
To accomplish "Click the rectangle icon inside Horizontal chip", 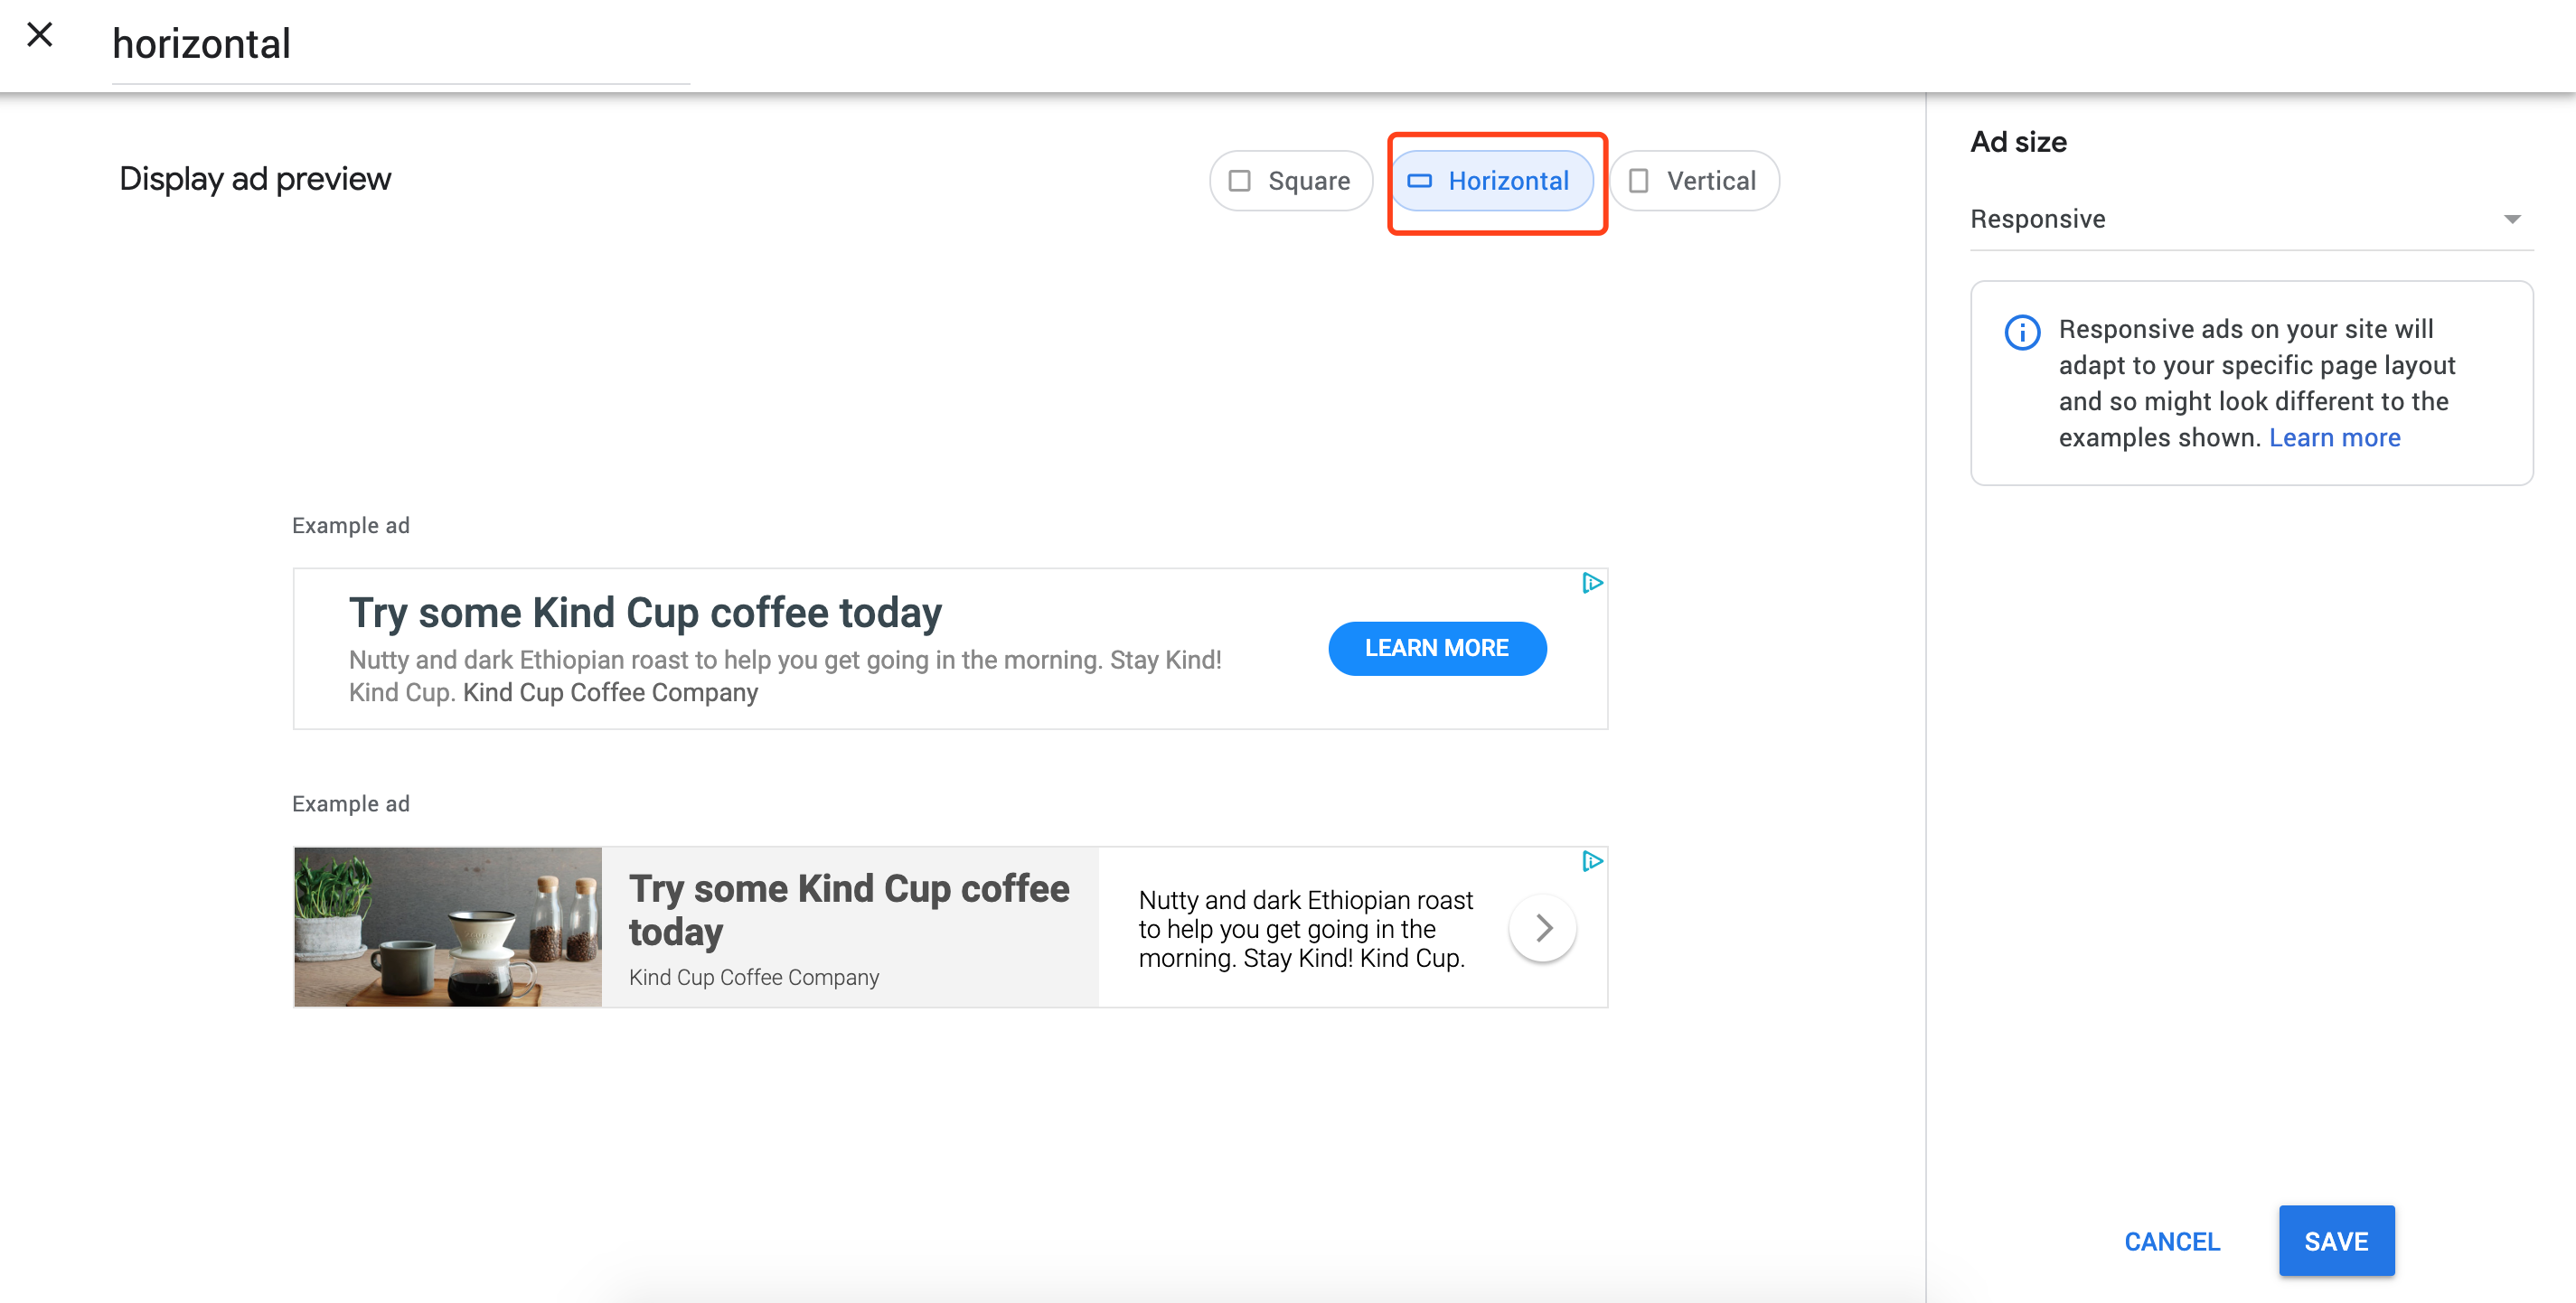I will click(1419, 181).
